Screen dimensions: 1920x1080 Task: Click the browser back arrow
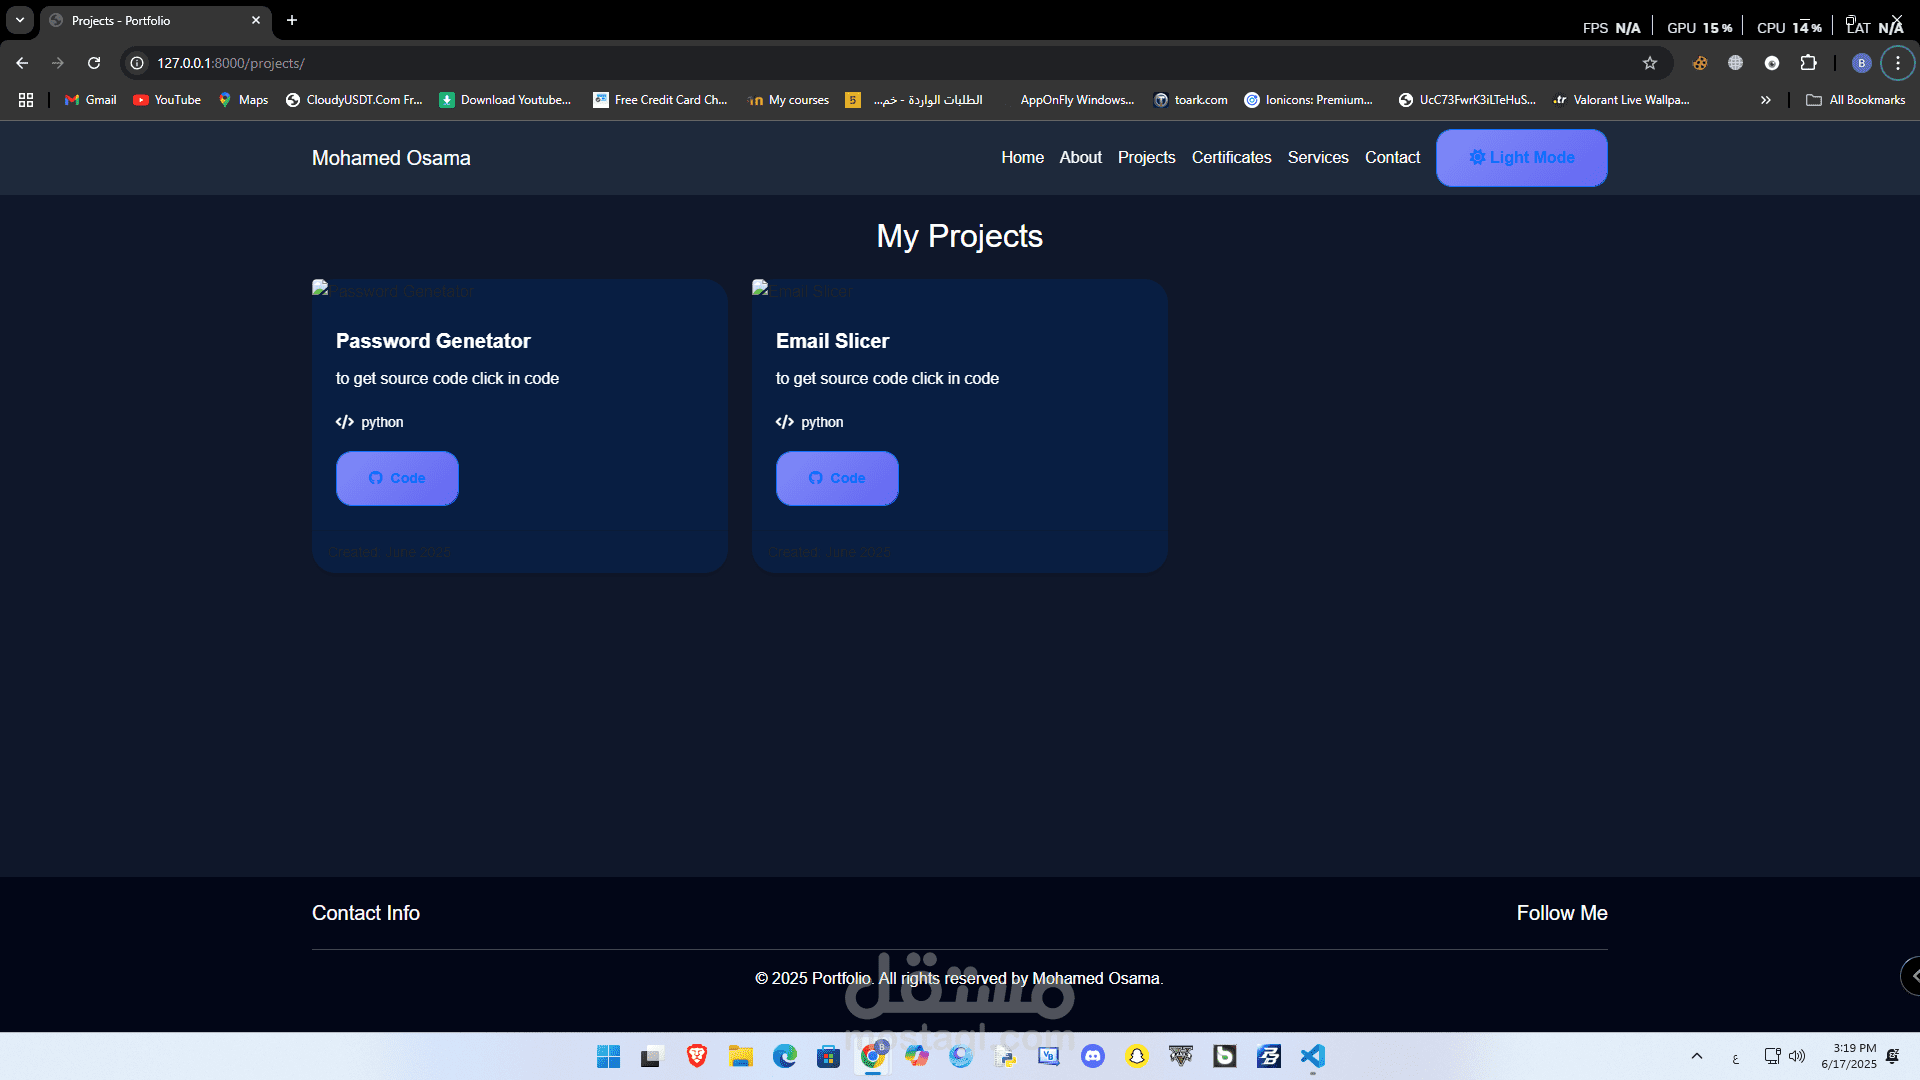(22, 63)
